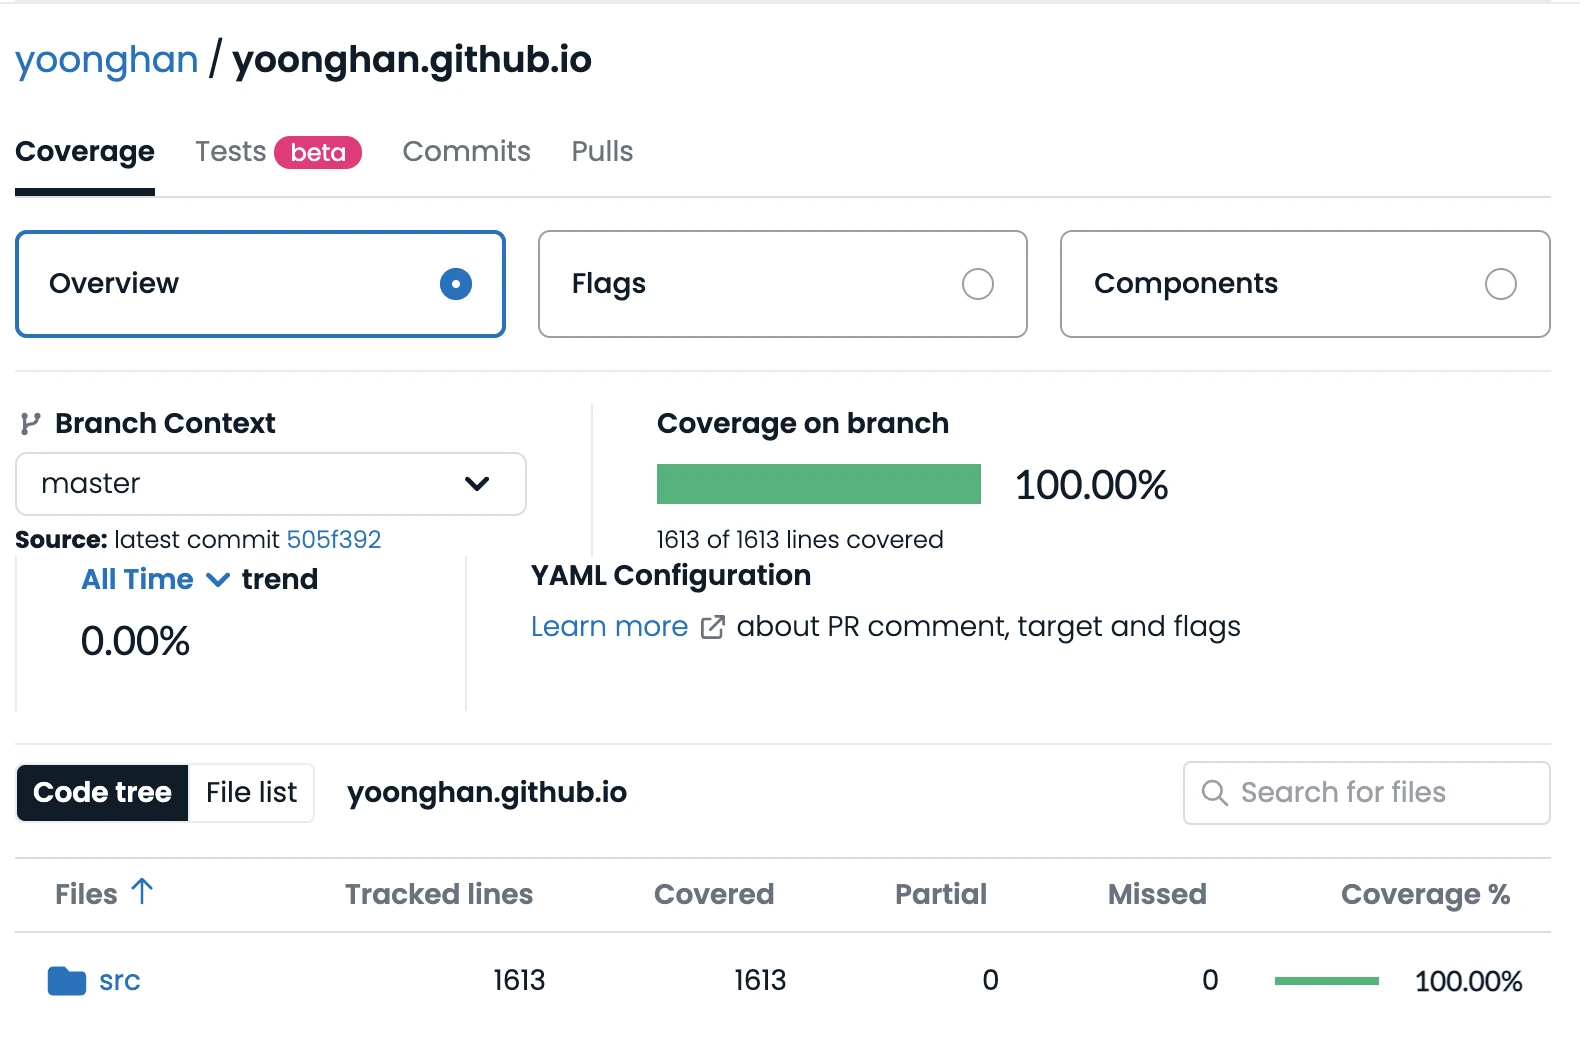Click the branch icon next to Branch Context
This screenshot has height=1042, width=1580.
click(30, 424)
